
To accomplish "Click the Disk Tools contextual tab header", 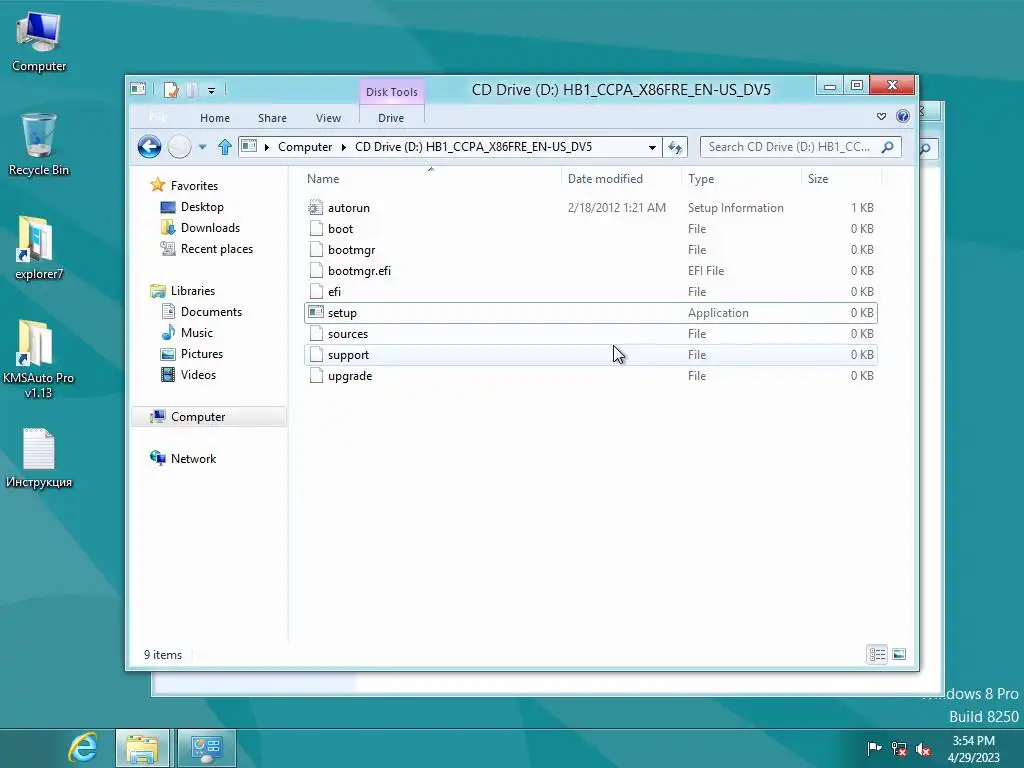I will pos(392,92).
